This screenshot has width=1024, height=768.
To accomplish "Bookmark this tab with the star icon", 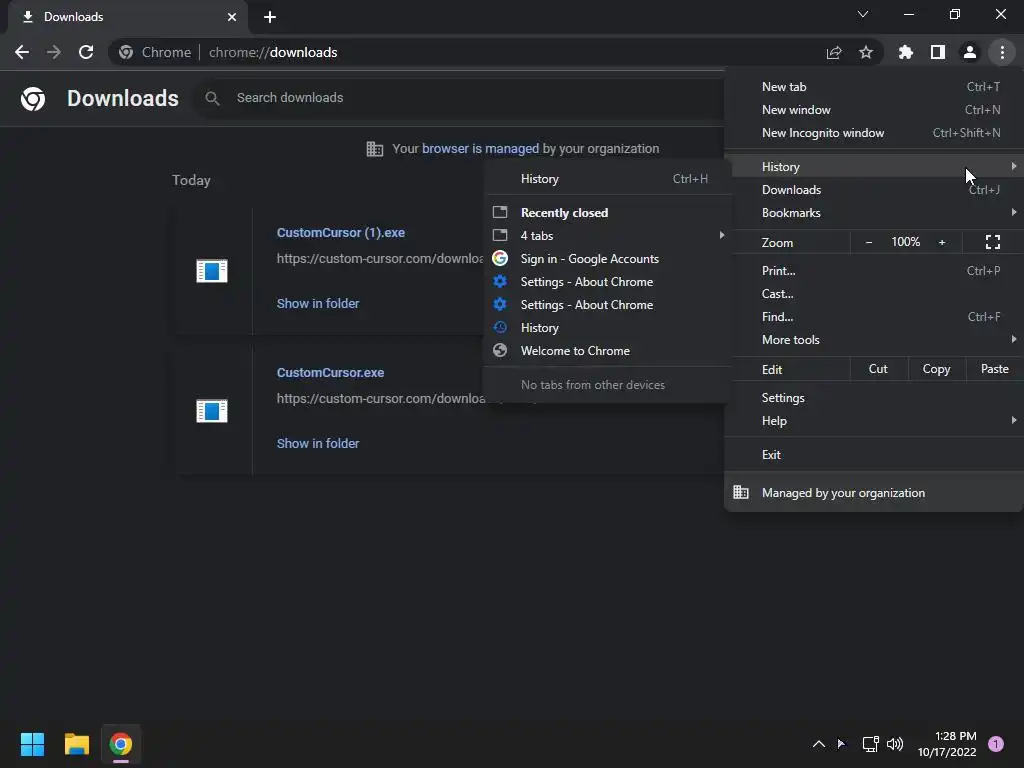I will [866, 52].
